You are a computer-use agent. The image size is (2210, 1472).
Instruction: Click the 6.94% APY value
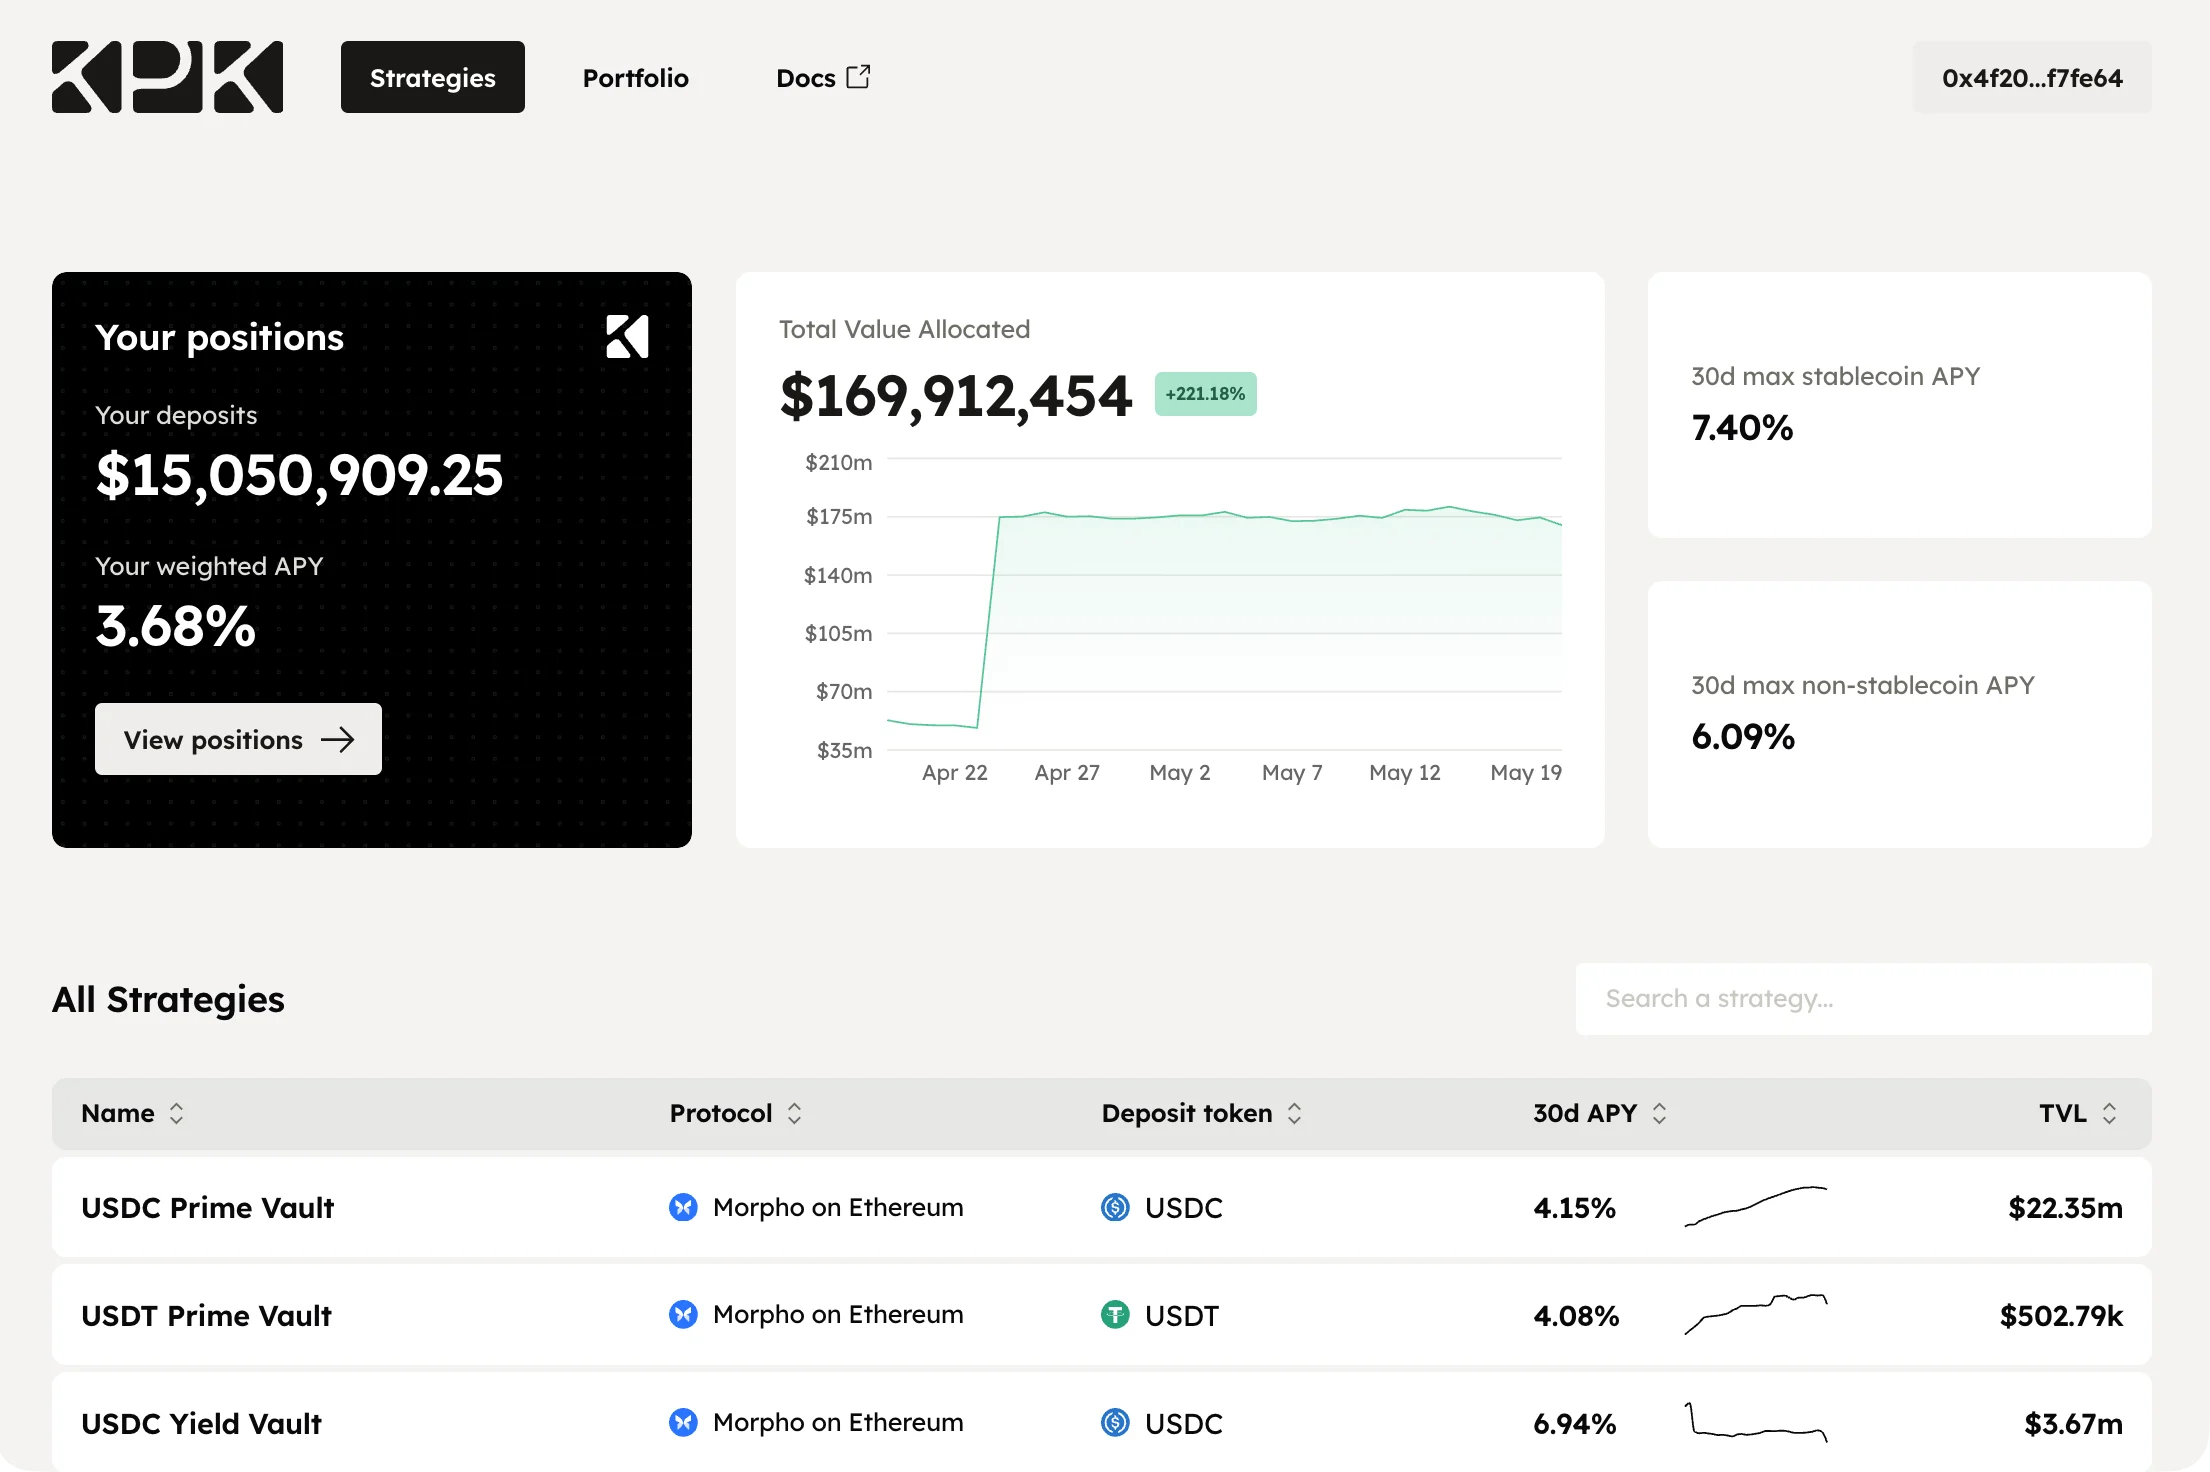(1575, 1424)
